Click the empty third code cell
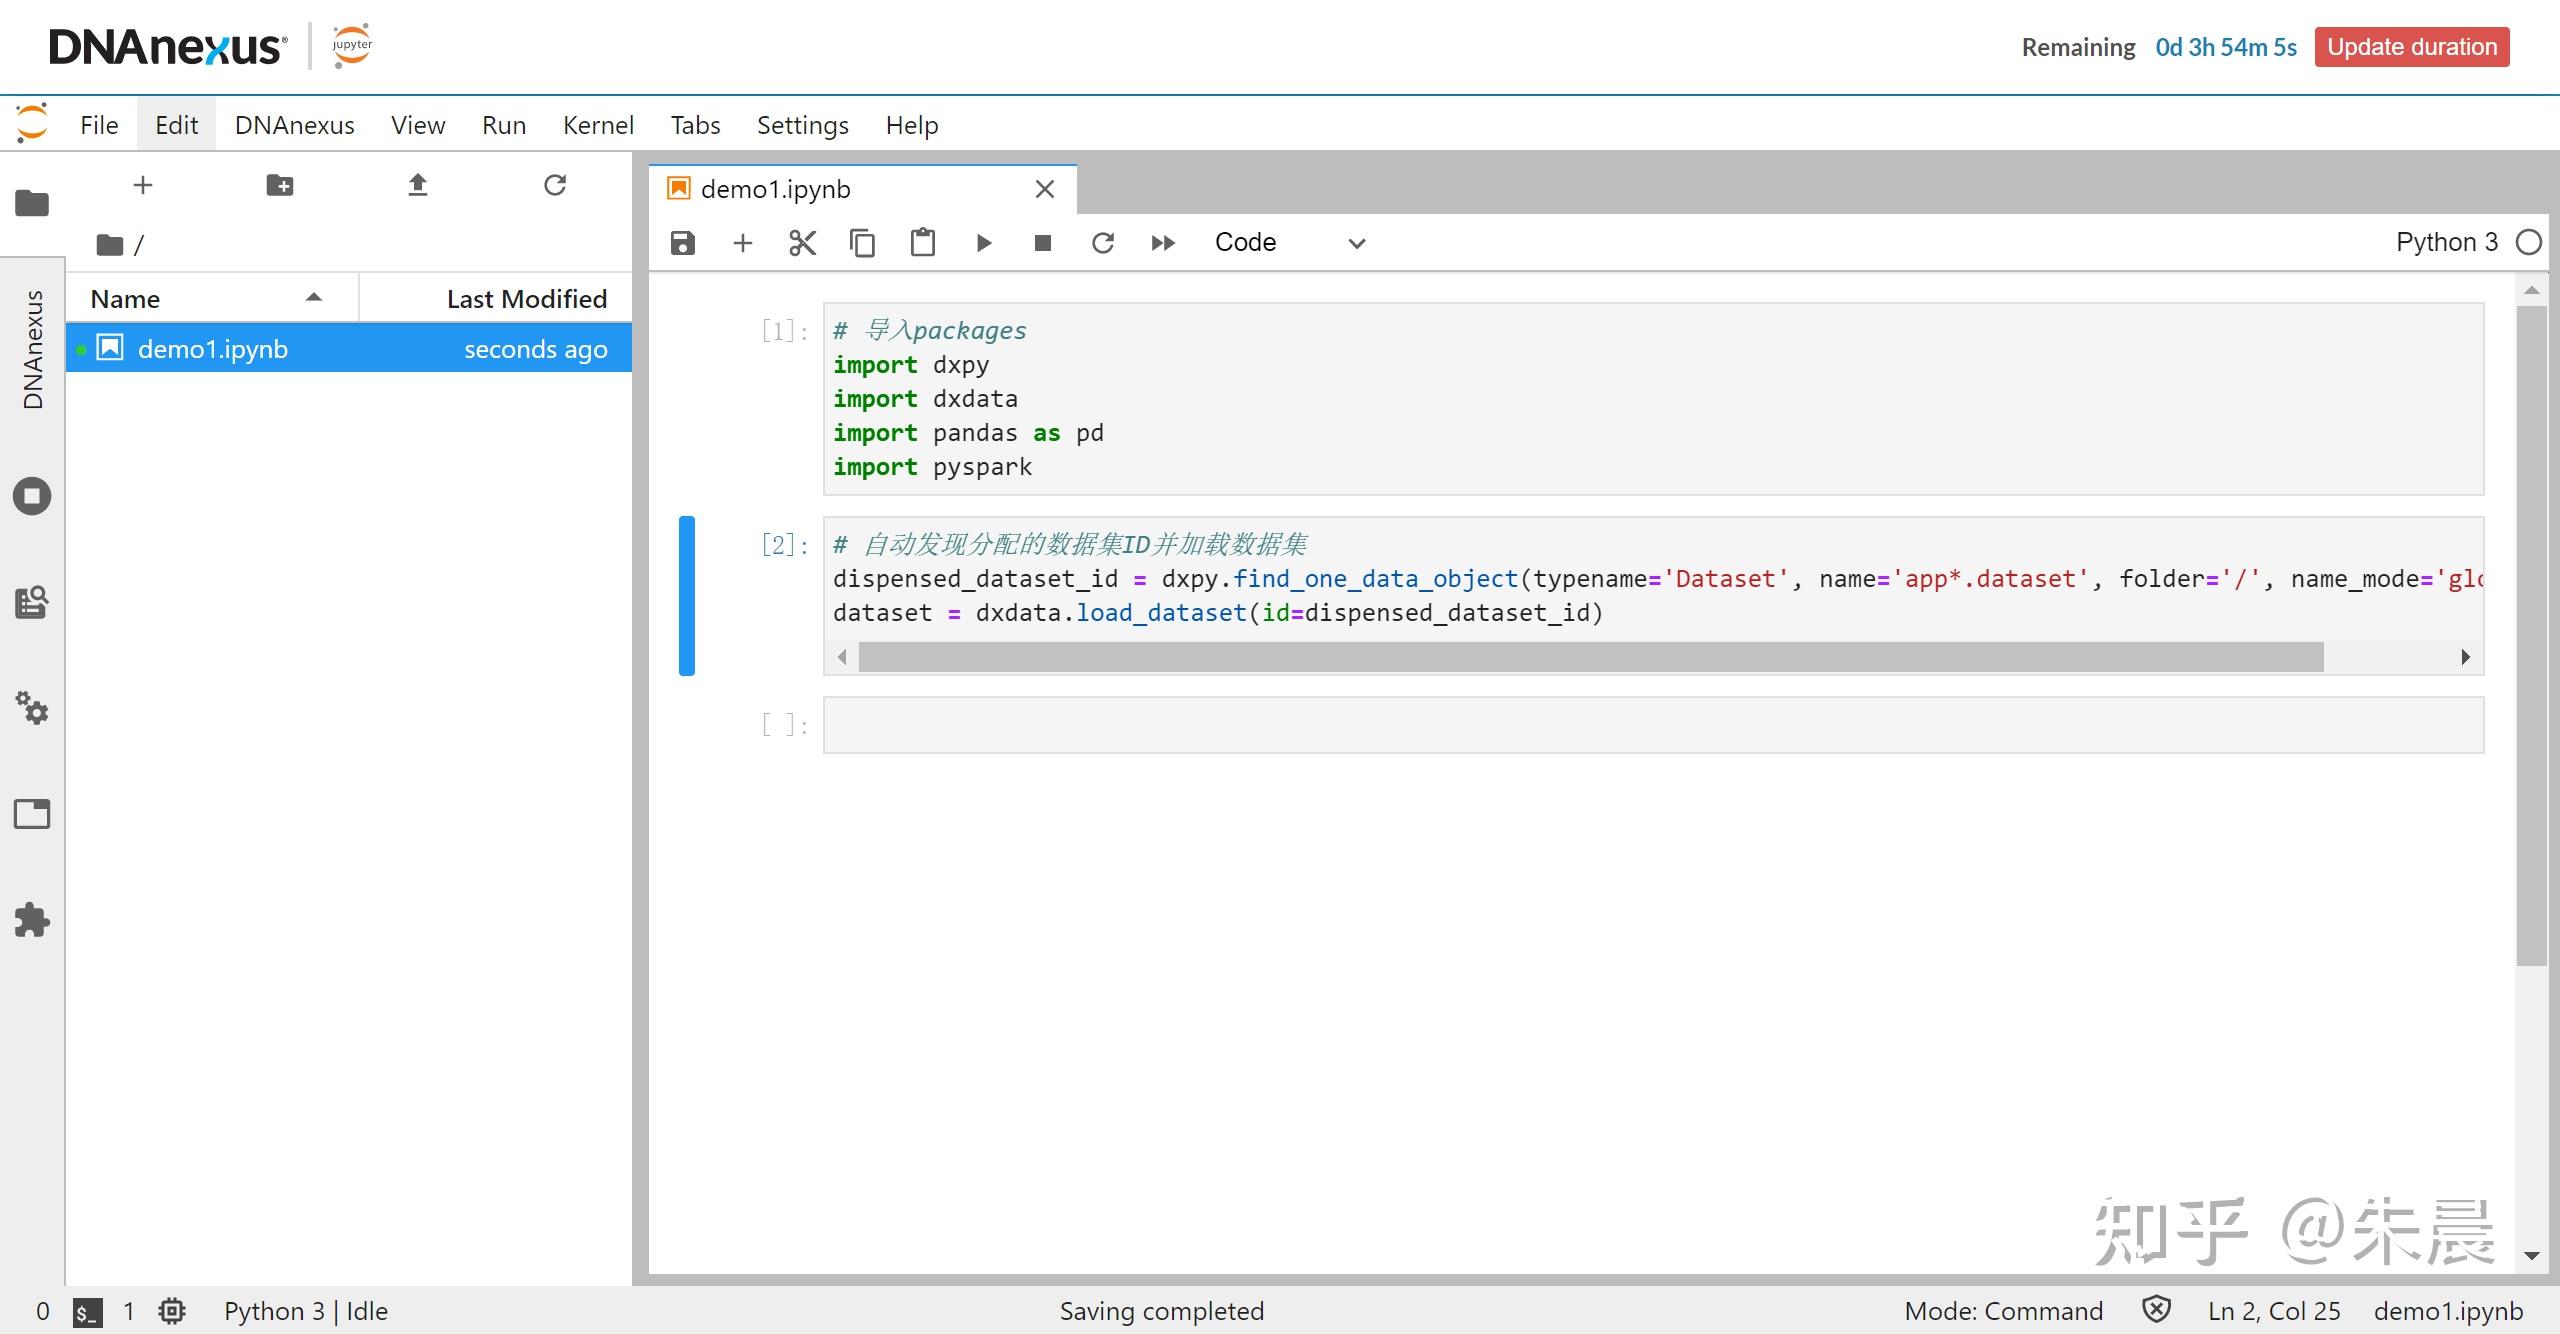2560x1334 pixels. (1654, 725)
